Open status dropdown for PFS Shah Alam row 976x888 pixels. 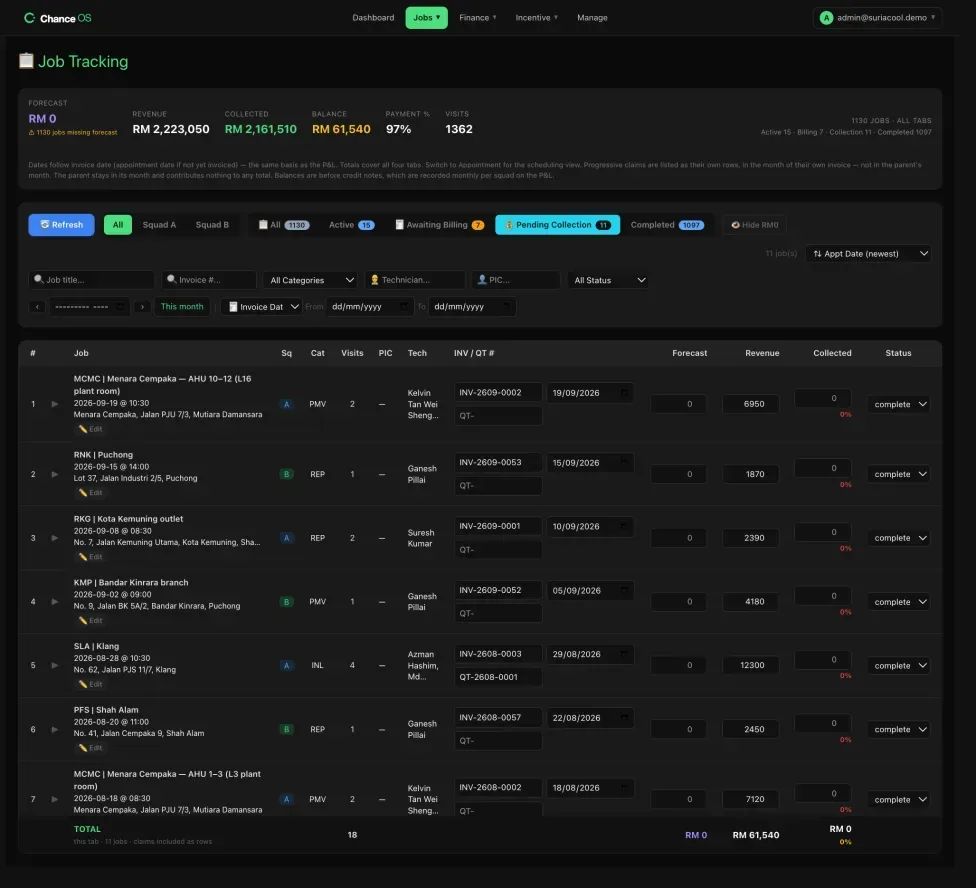899,729
